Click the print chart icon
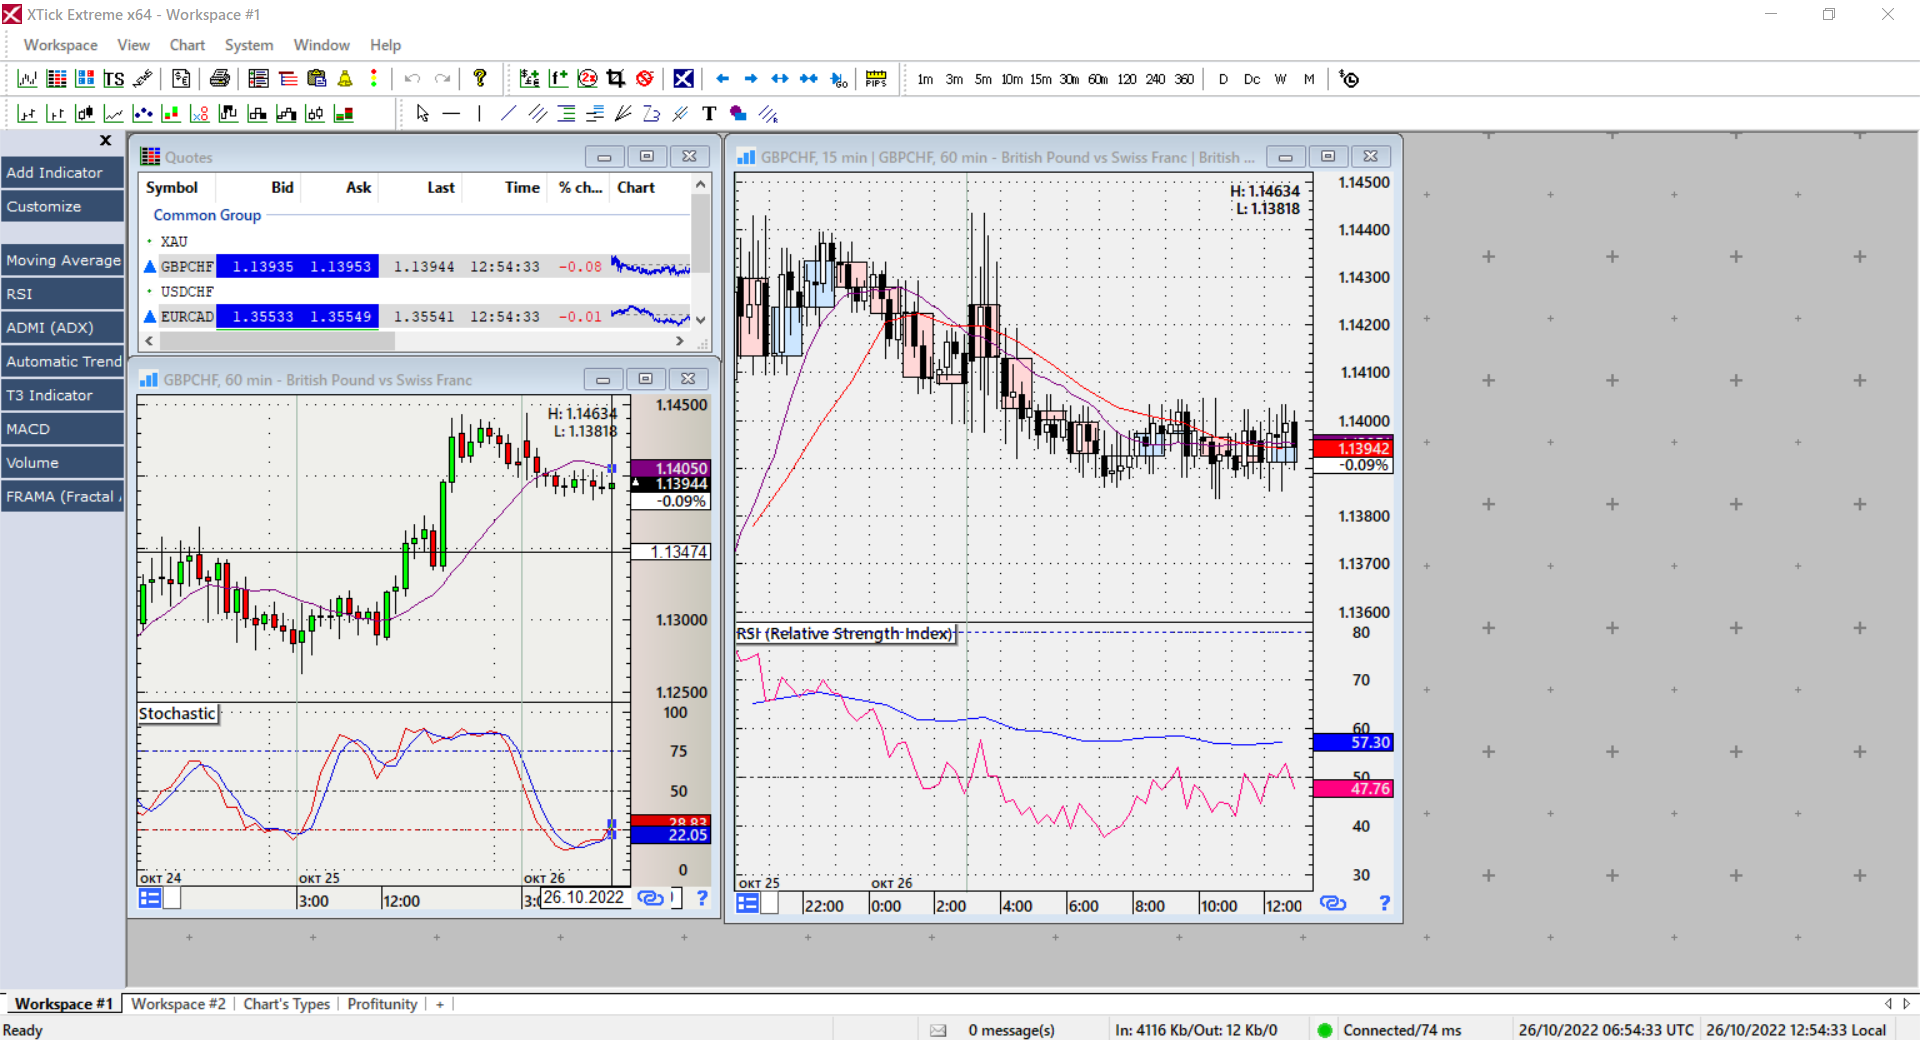The image size is (1920, 1040). 220,79
